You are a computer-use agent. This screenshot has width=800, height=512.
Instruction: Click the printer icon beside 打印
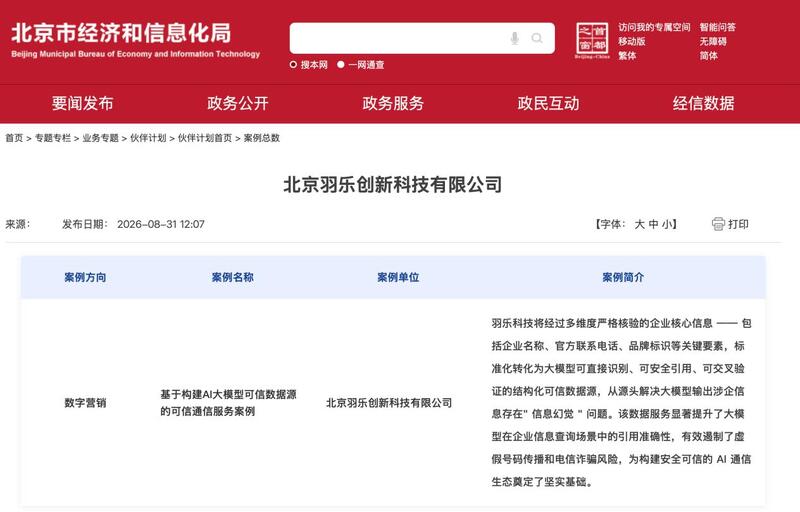click(718, 224)
